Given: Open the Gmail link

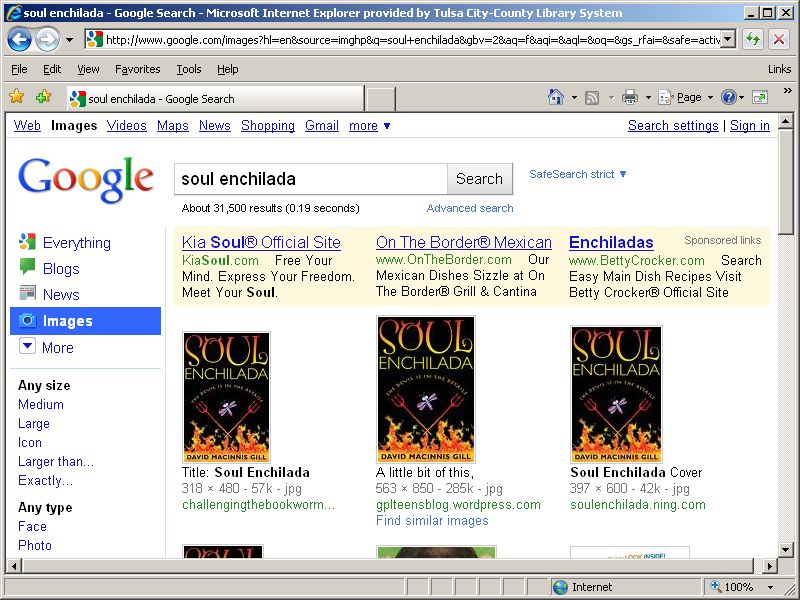Looking at the screenshot, I should pyautogui.click(x=322, y=126).
